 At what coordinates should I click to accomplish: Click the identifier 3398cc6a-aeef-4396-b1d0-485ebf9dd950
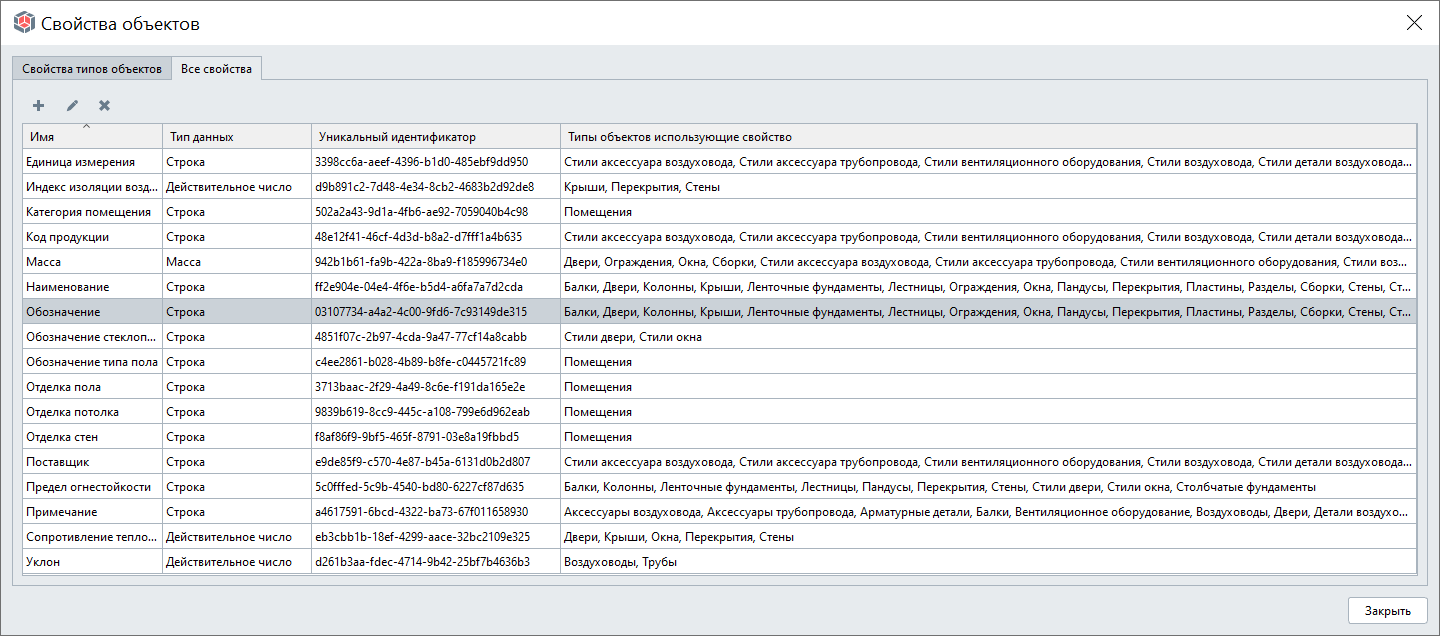coord(421,162)
